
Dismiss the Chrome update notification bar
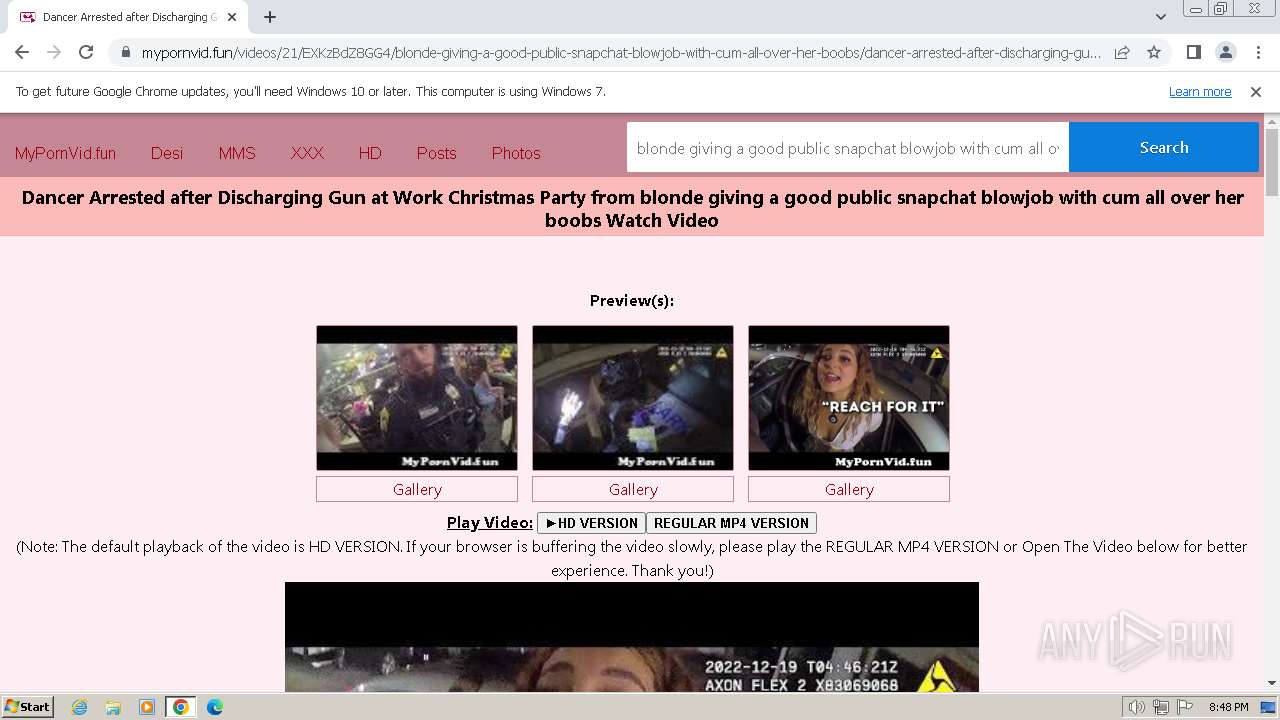coord(1256,92)
